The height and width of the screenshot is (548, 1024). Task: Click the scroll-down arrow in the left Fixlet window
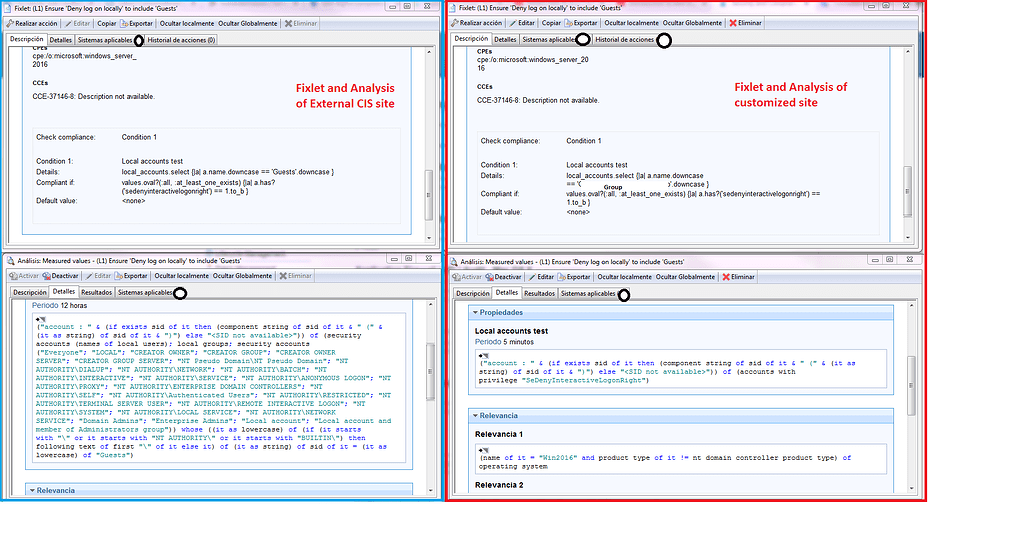pos(429,238)
